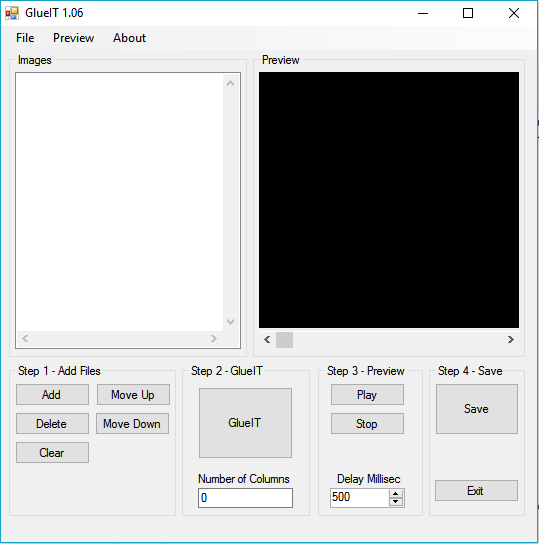Click Images list scroll down arrow
Screen dimensions: 539x544
point(230,322)
